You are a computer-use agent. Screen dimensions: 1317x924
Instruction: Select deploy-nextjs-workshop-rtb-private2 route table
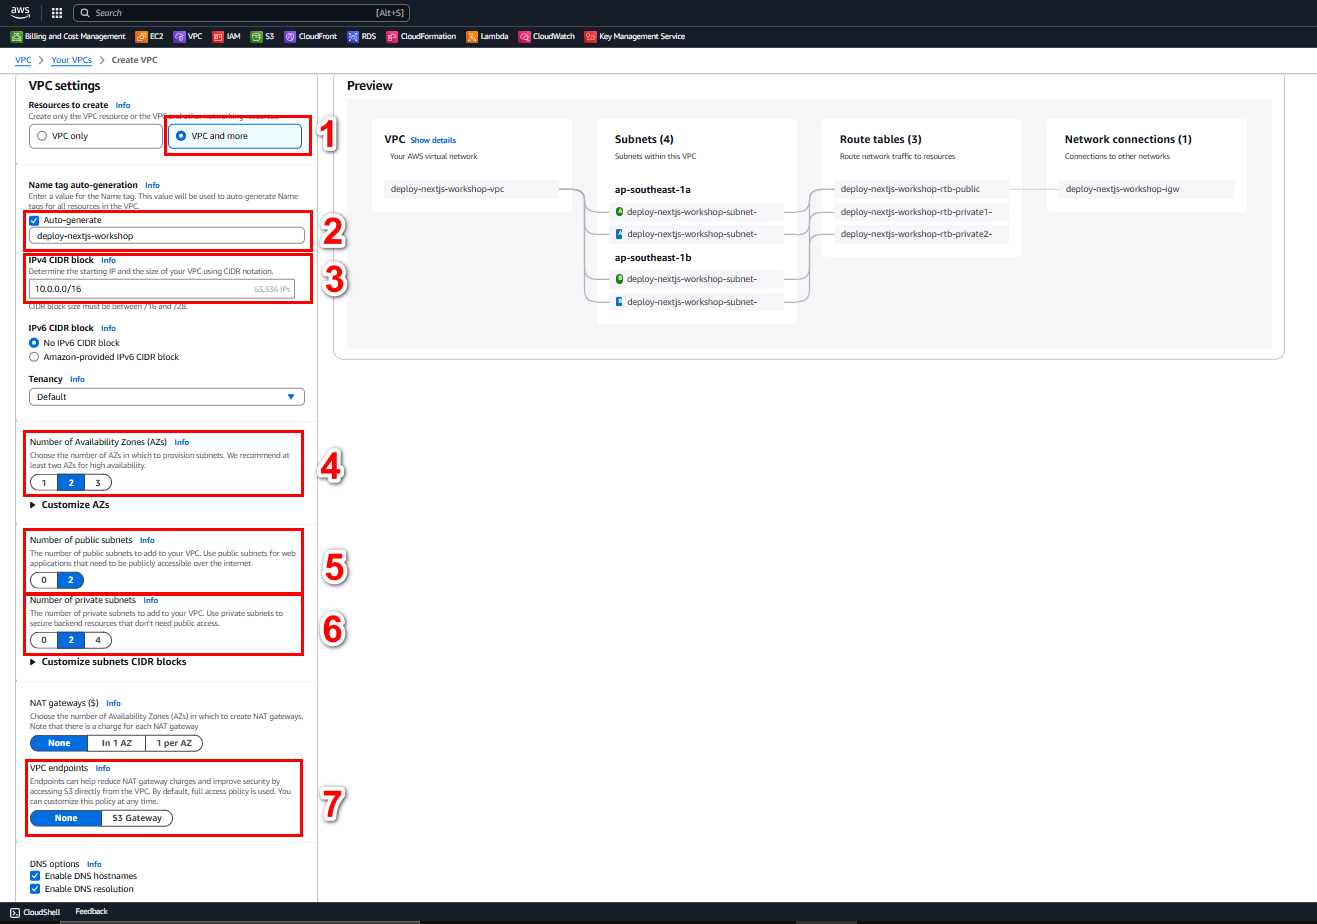pyautogui.click(x=921, y=234)
